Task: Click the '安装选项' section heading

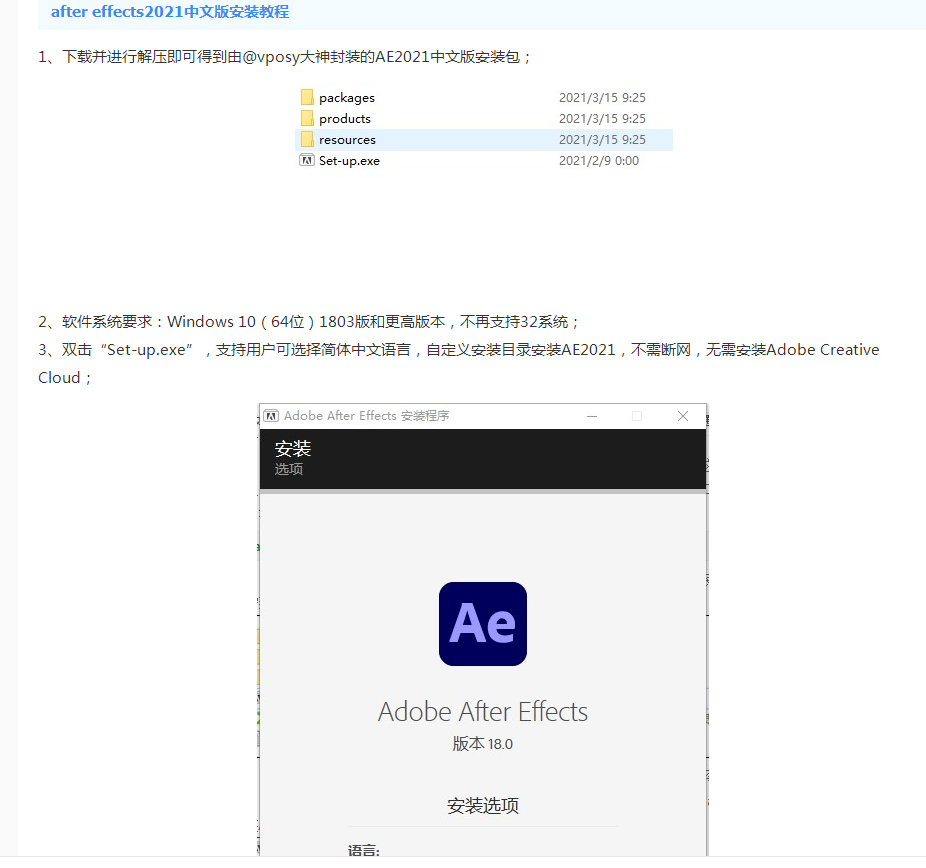Action: click(x=482, y=805)
